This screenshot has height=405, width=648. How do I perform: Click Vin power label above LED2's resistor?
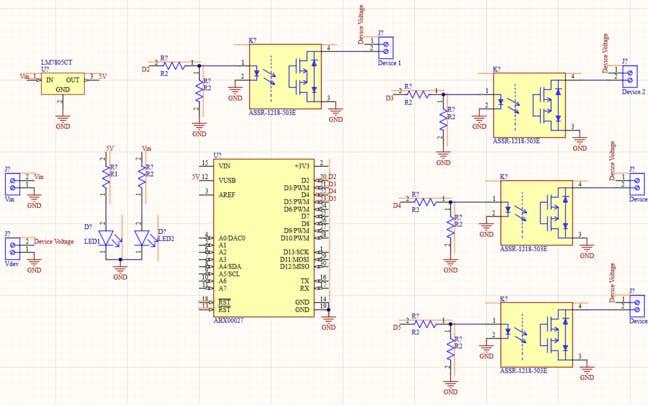tap(146, 148)
